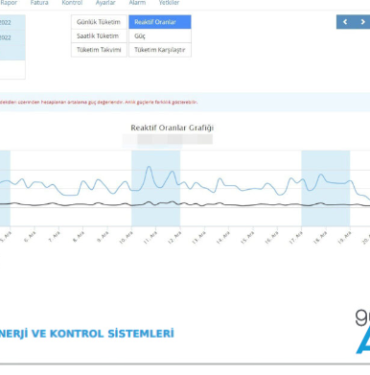Open the Alarm menu
The width and height of the screenshot is (370, 375).
click(x=137, y=3)
